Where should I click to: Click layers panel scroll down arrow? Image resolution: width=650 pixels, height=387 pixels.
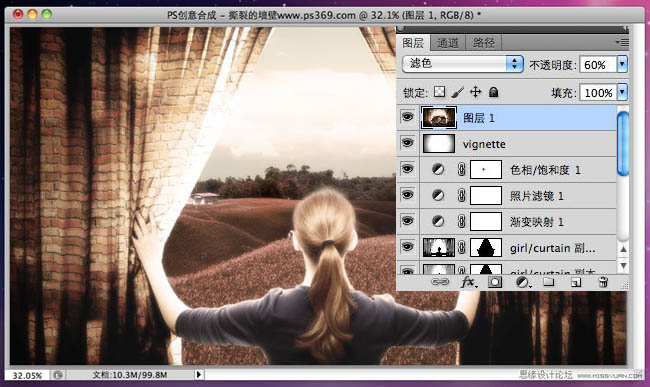[623, 265]
